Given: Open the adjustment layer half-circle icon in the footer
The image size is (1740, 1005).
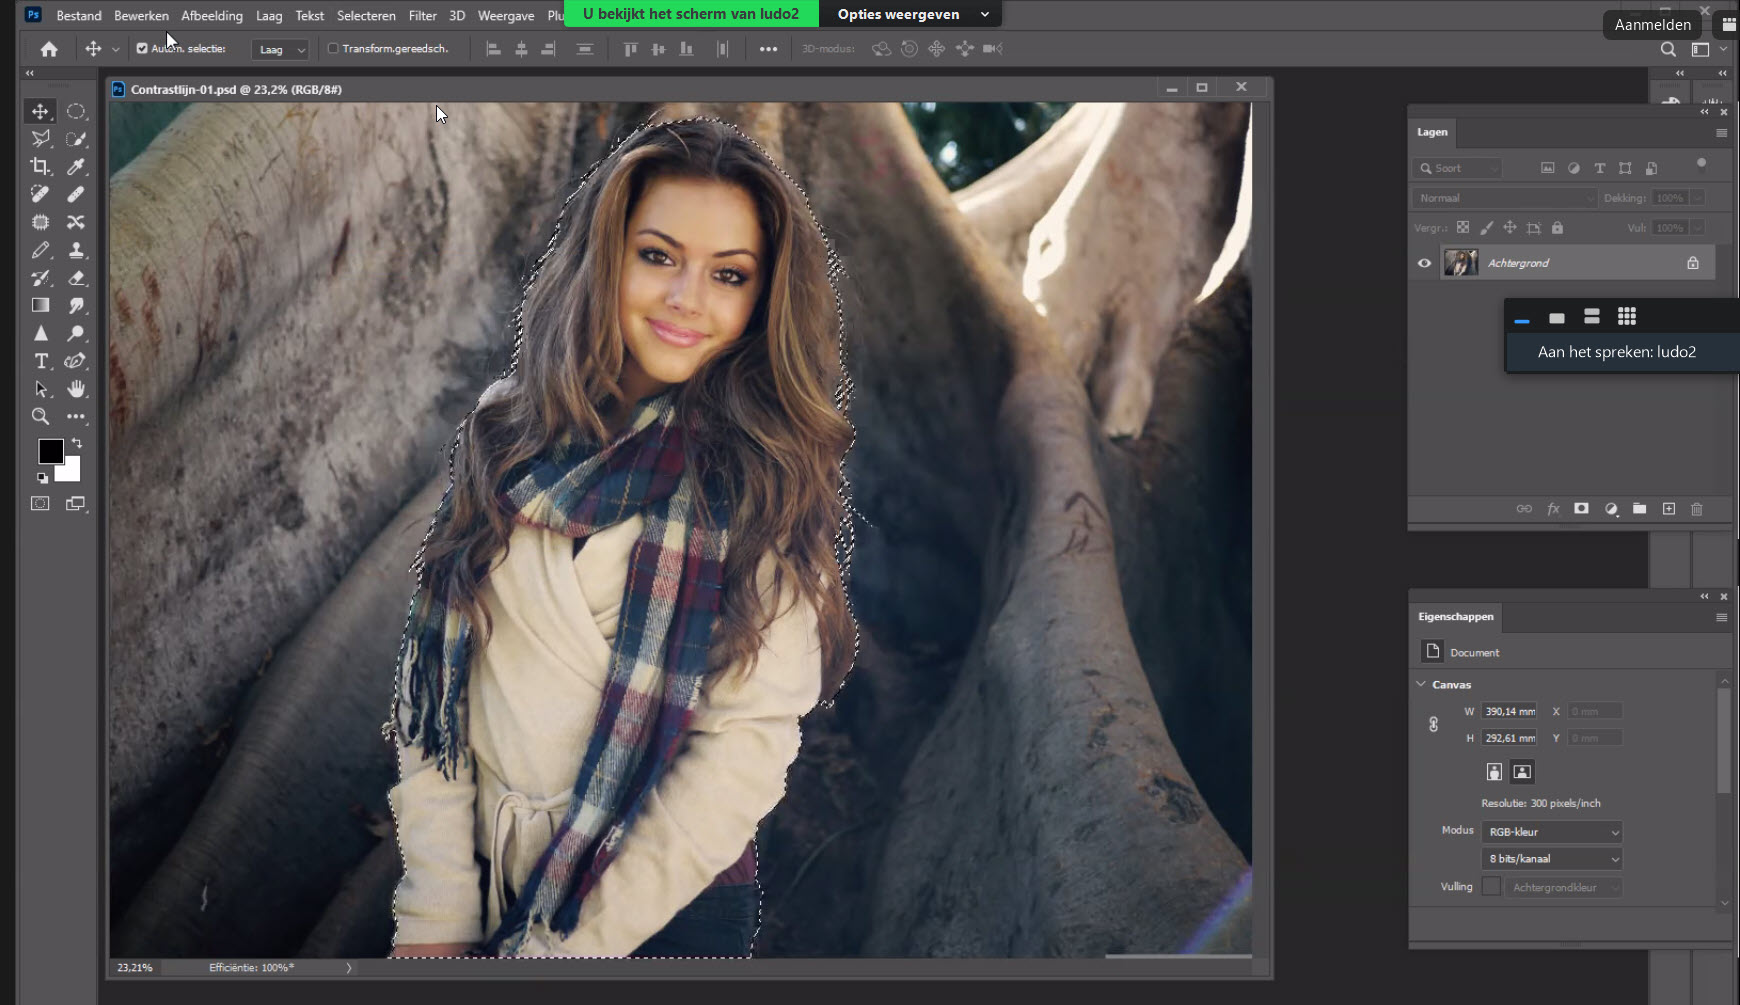Looking at the screenshot, I should [x=1611, y=509].
